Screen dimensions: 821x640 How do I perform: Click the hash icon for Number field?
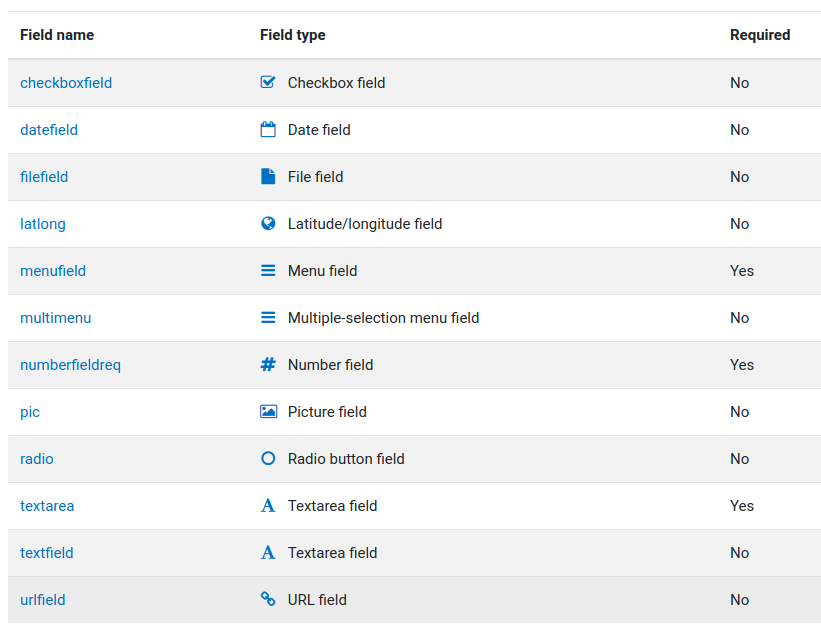(268, 365)
